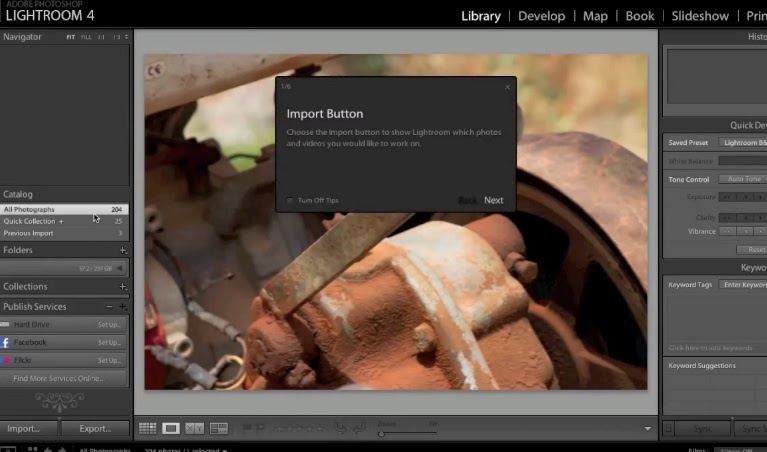This screenshot has width=767, height=452.
Task: Adjust the thumbnail zoom slider
Action: 381,433
